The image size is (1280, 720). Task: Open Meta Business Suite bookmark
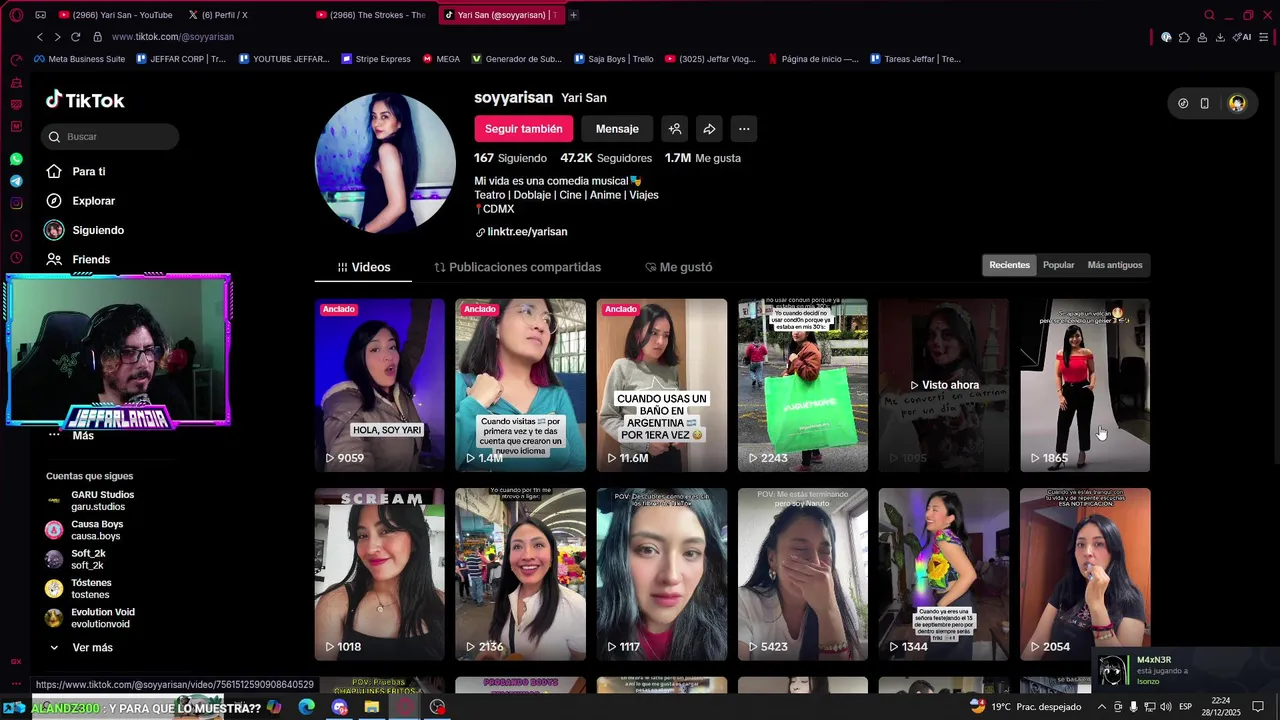[x=80, y=59]
